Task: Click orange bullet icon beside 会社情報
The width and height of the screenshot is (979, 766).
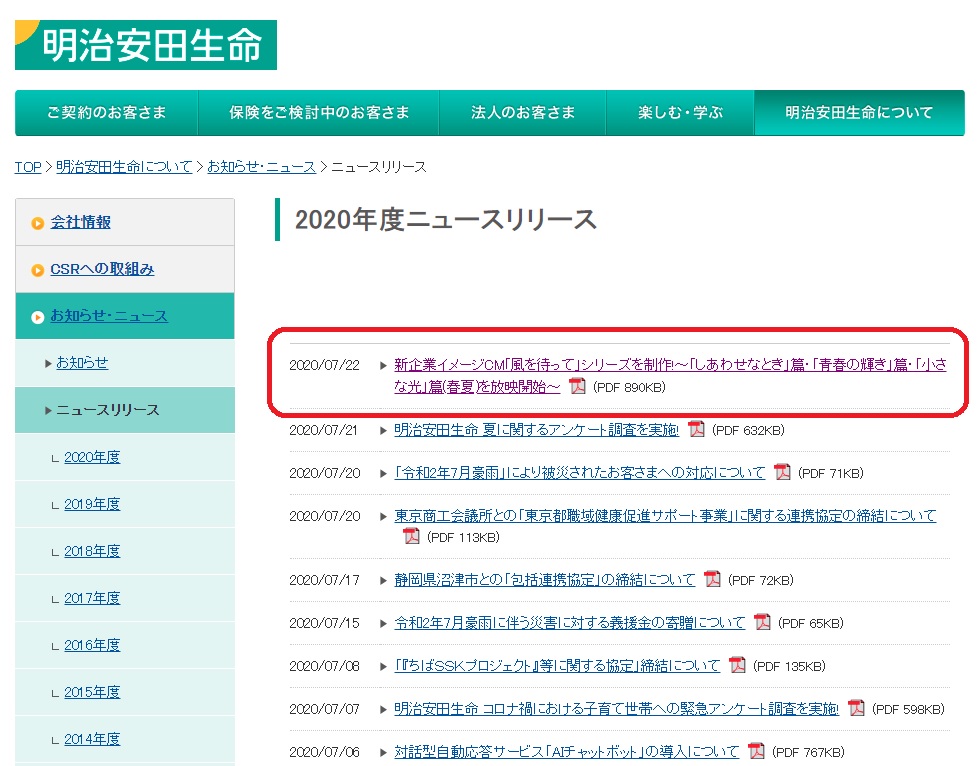Action: click(x=37, y=223)
